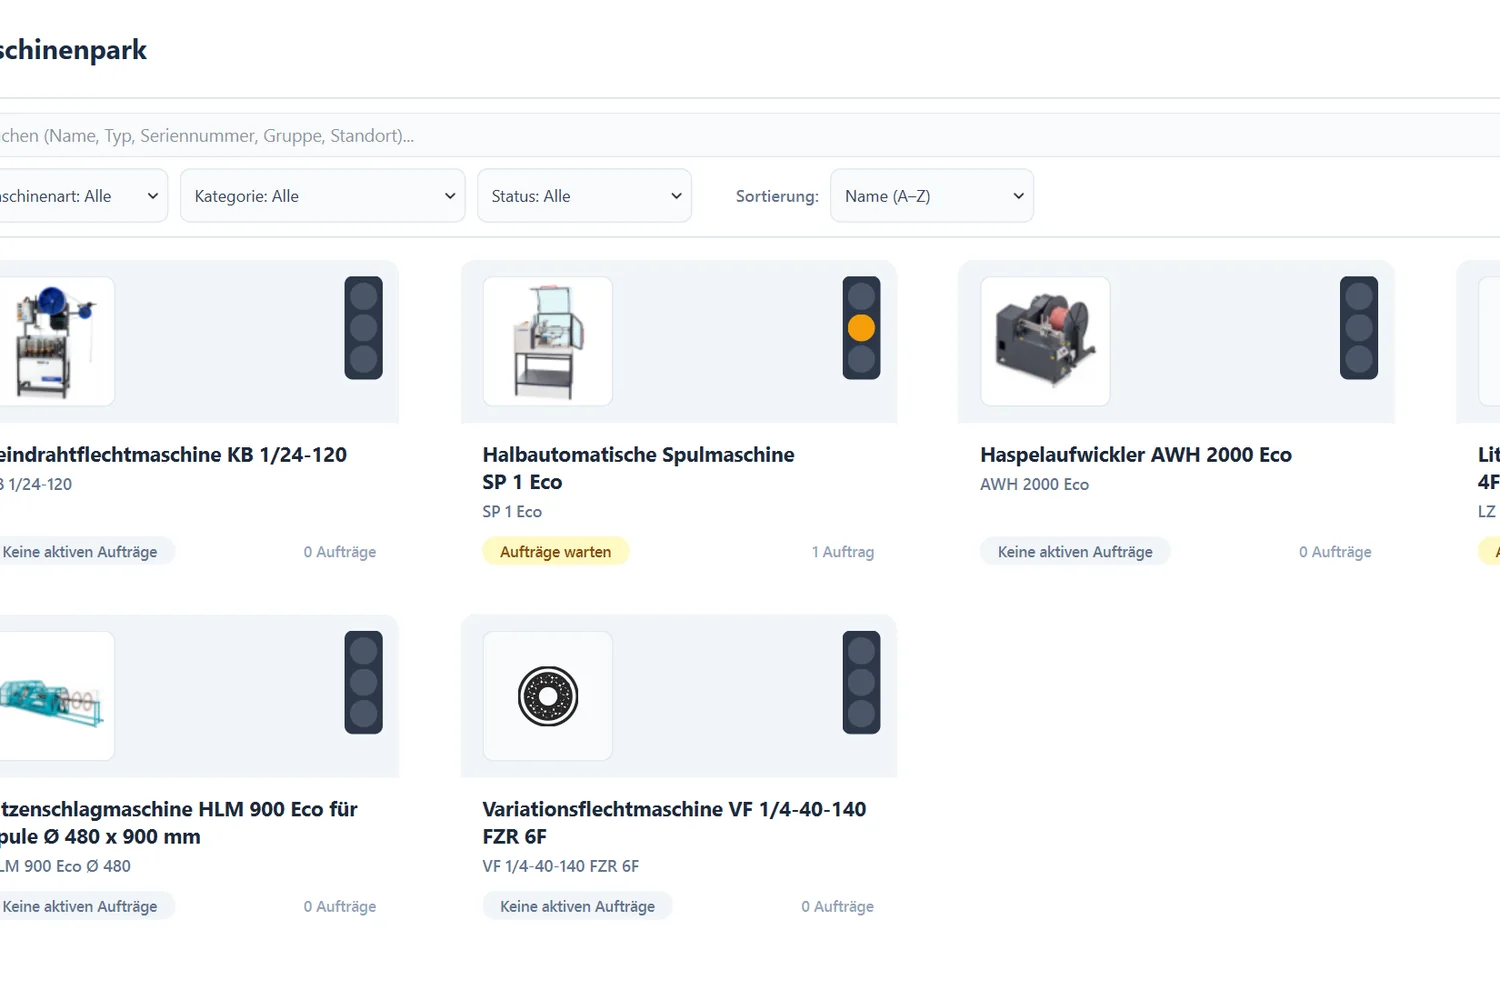
Task: Open the KB 1/24-120 braiding machine thumbnail
Action: [55, 341]
